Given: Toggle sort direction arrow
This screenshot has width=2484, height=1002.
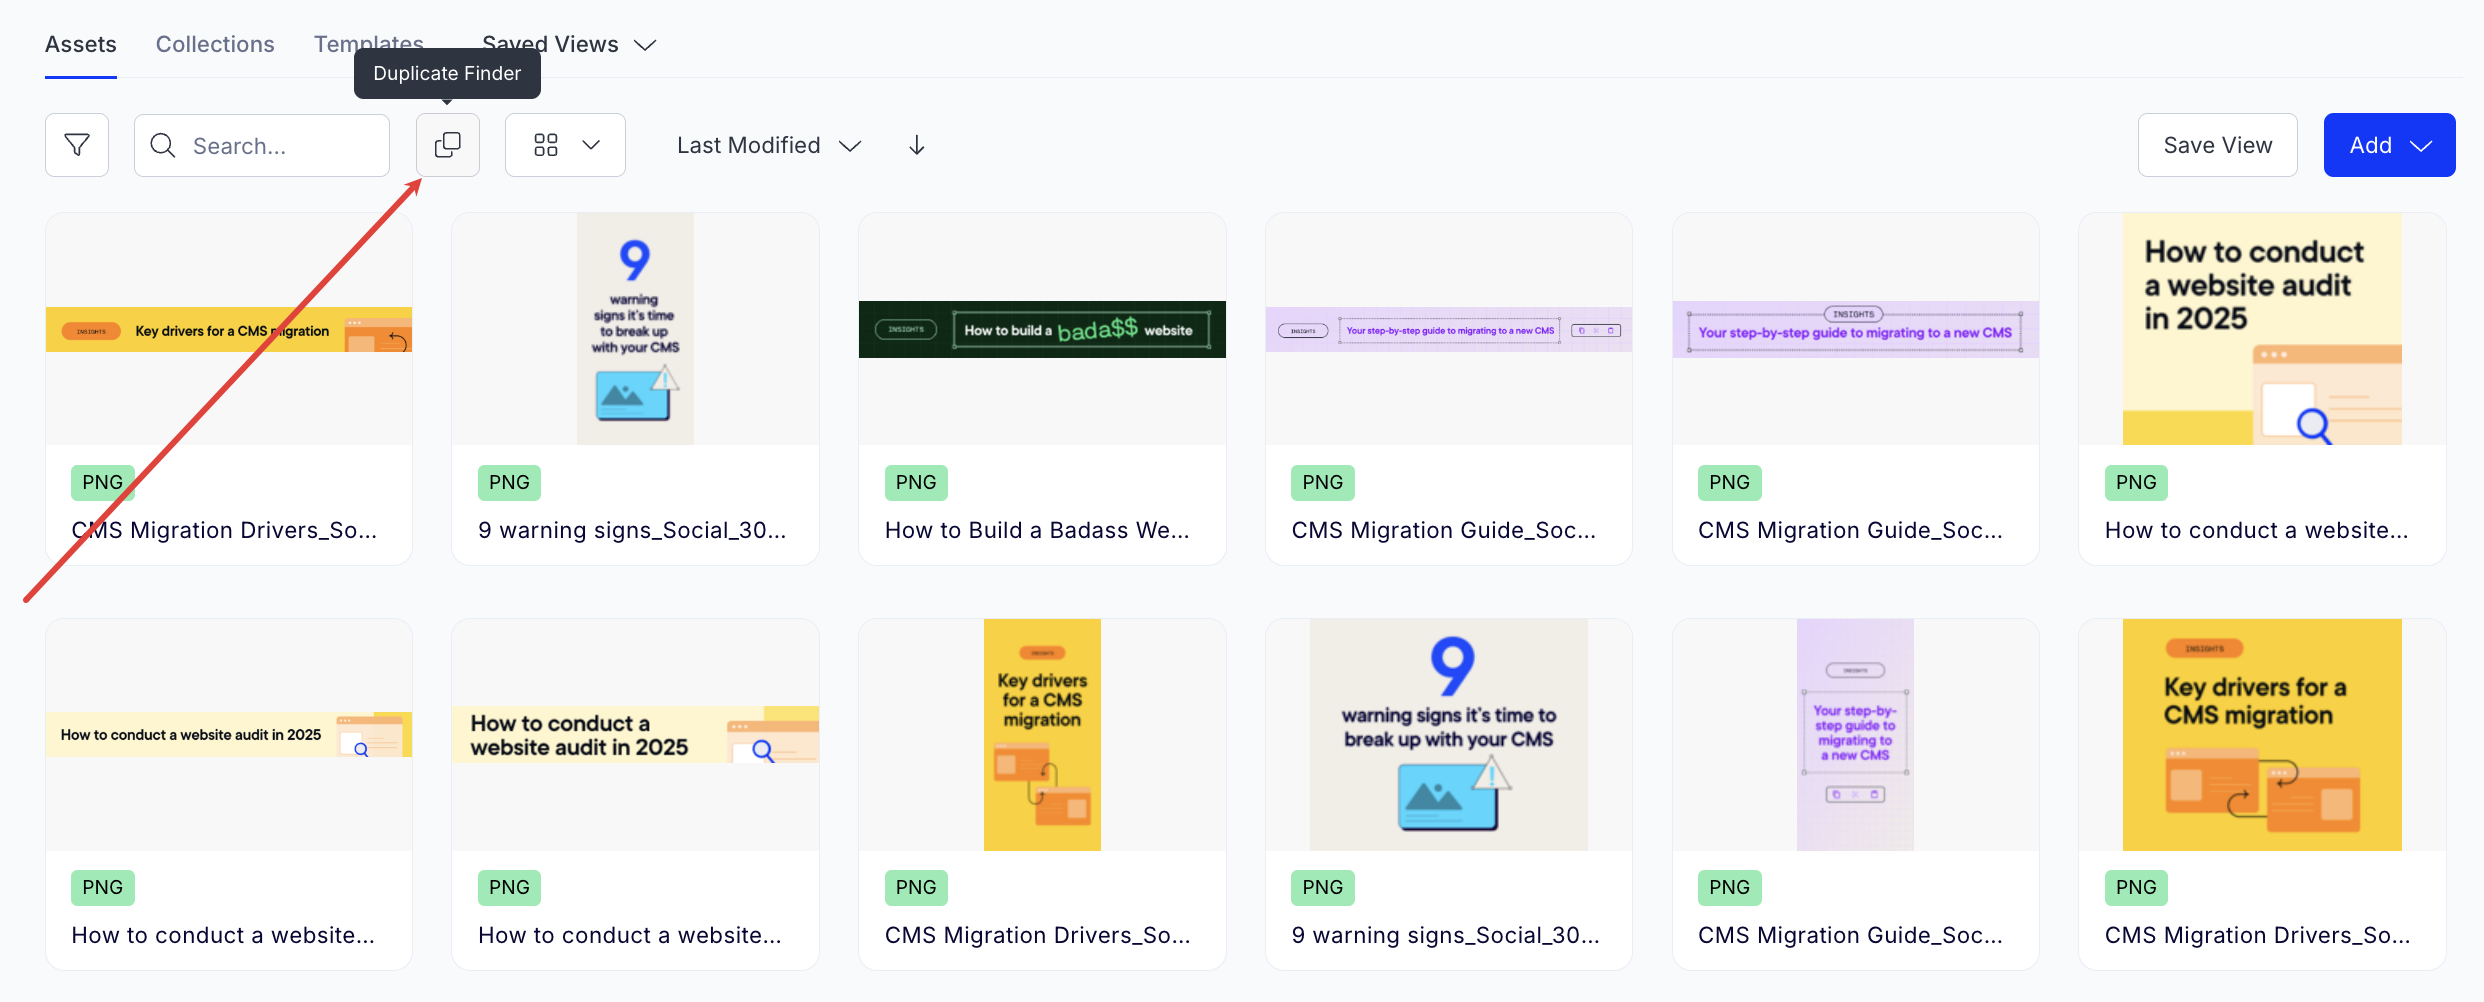Looking at the screenshot, I should [x=917, y=146].
